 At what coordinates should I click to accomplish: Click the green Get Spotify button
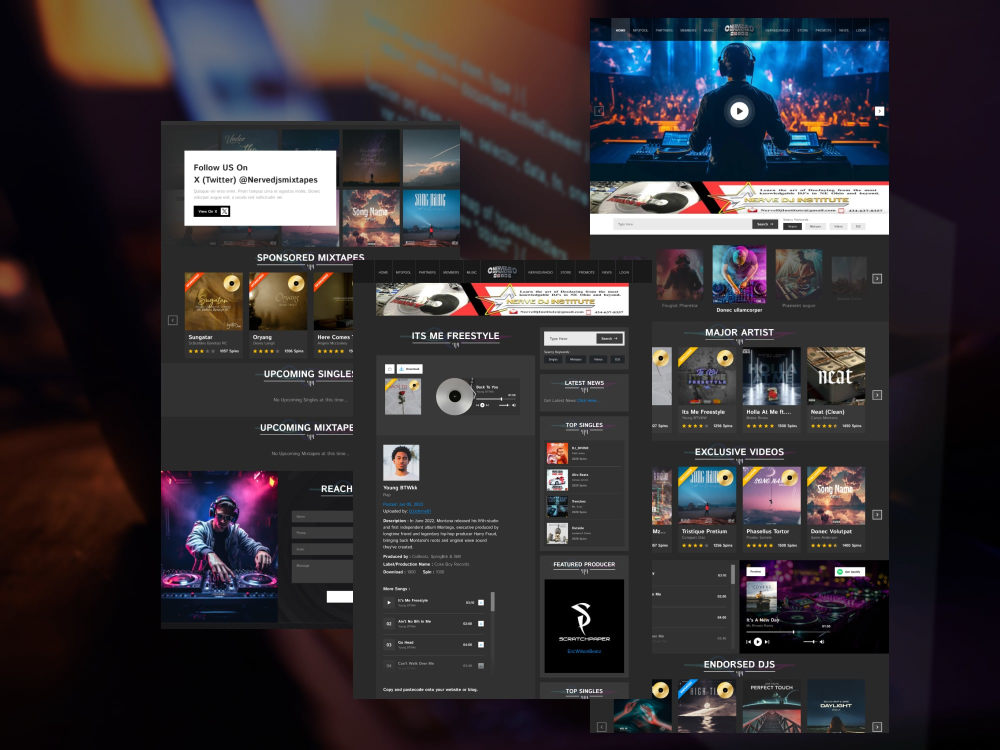[849, 571]
